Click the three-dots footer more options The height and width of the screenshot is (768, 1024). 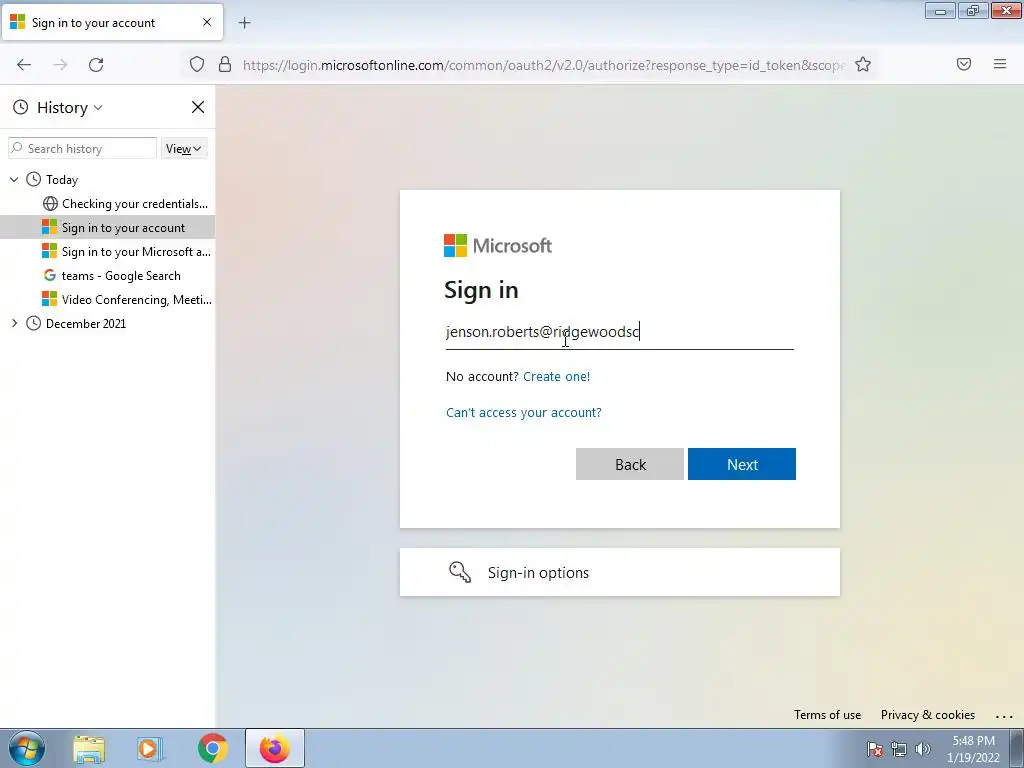point(1004,716)
